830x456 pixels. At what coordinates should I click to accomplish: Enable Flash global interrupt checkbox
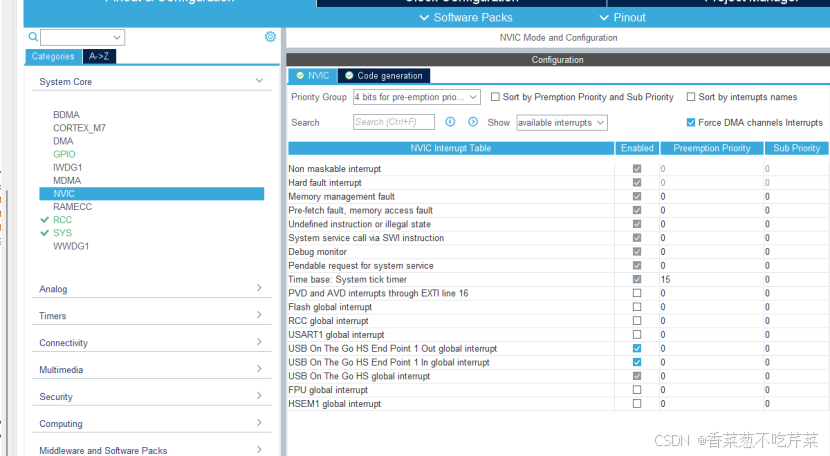(637, 307)
